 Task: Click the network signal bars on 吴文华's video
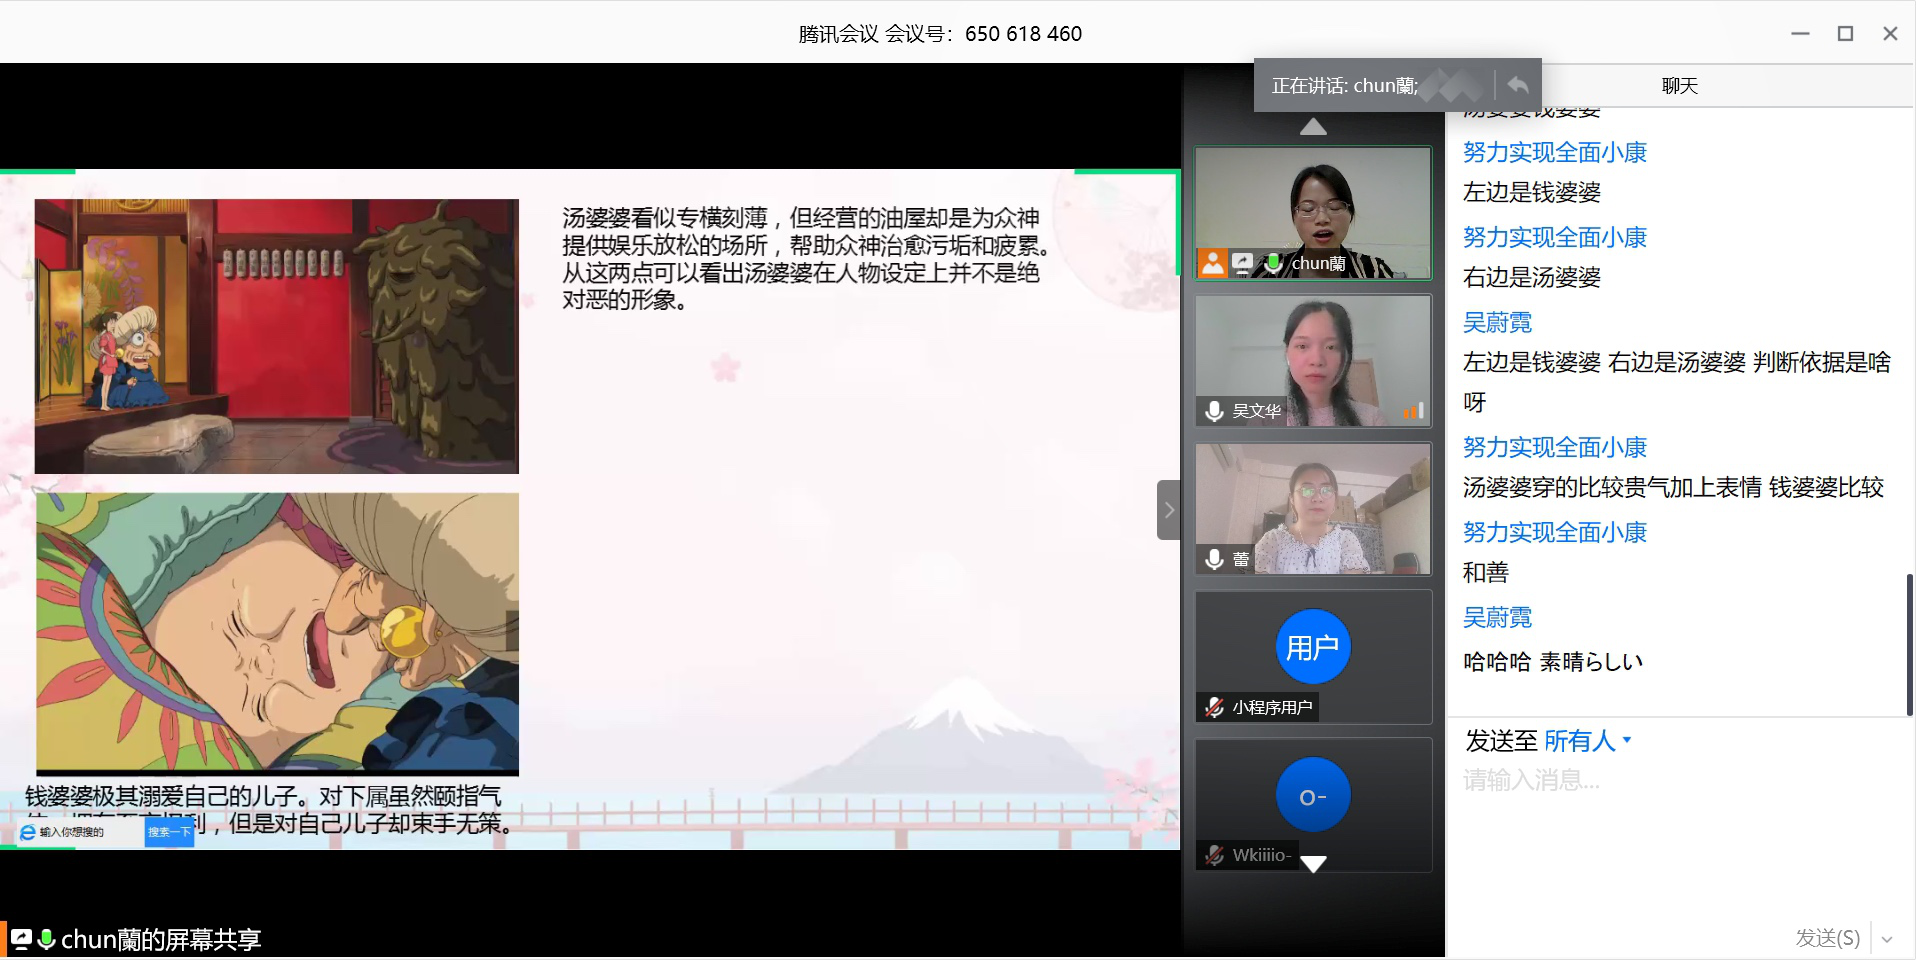[x=1413, y=410]
